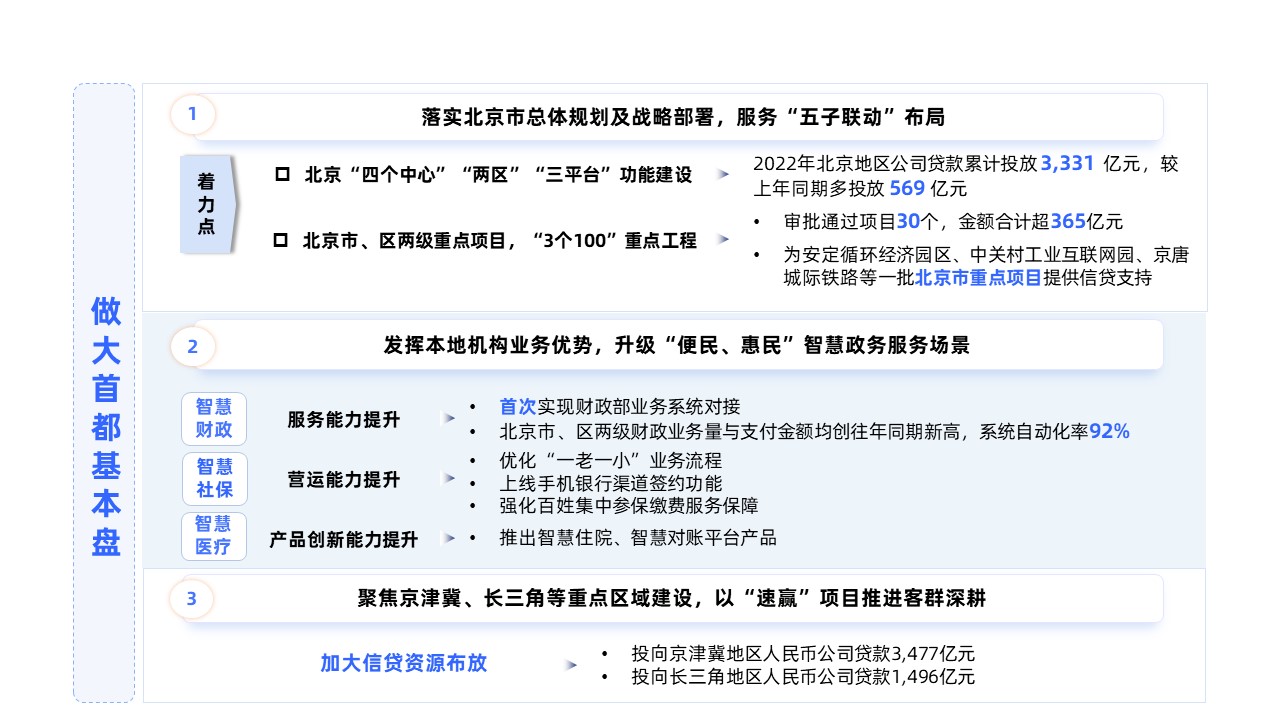The height and width of the screenshot is (720, 1280).
Task: Click the arrow after "3个100"重点工程
Action: coord(723,240)
